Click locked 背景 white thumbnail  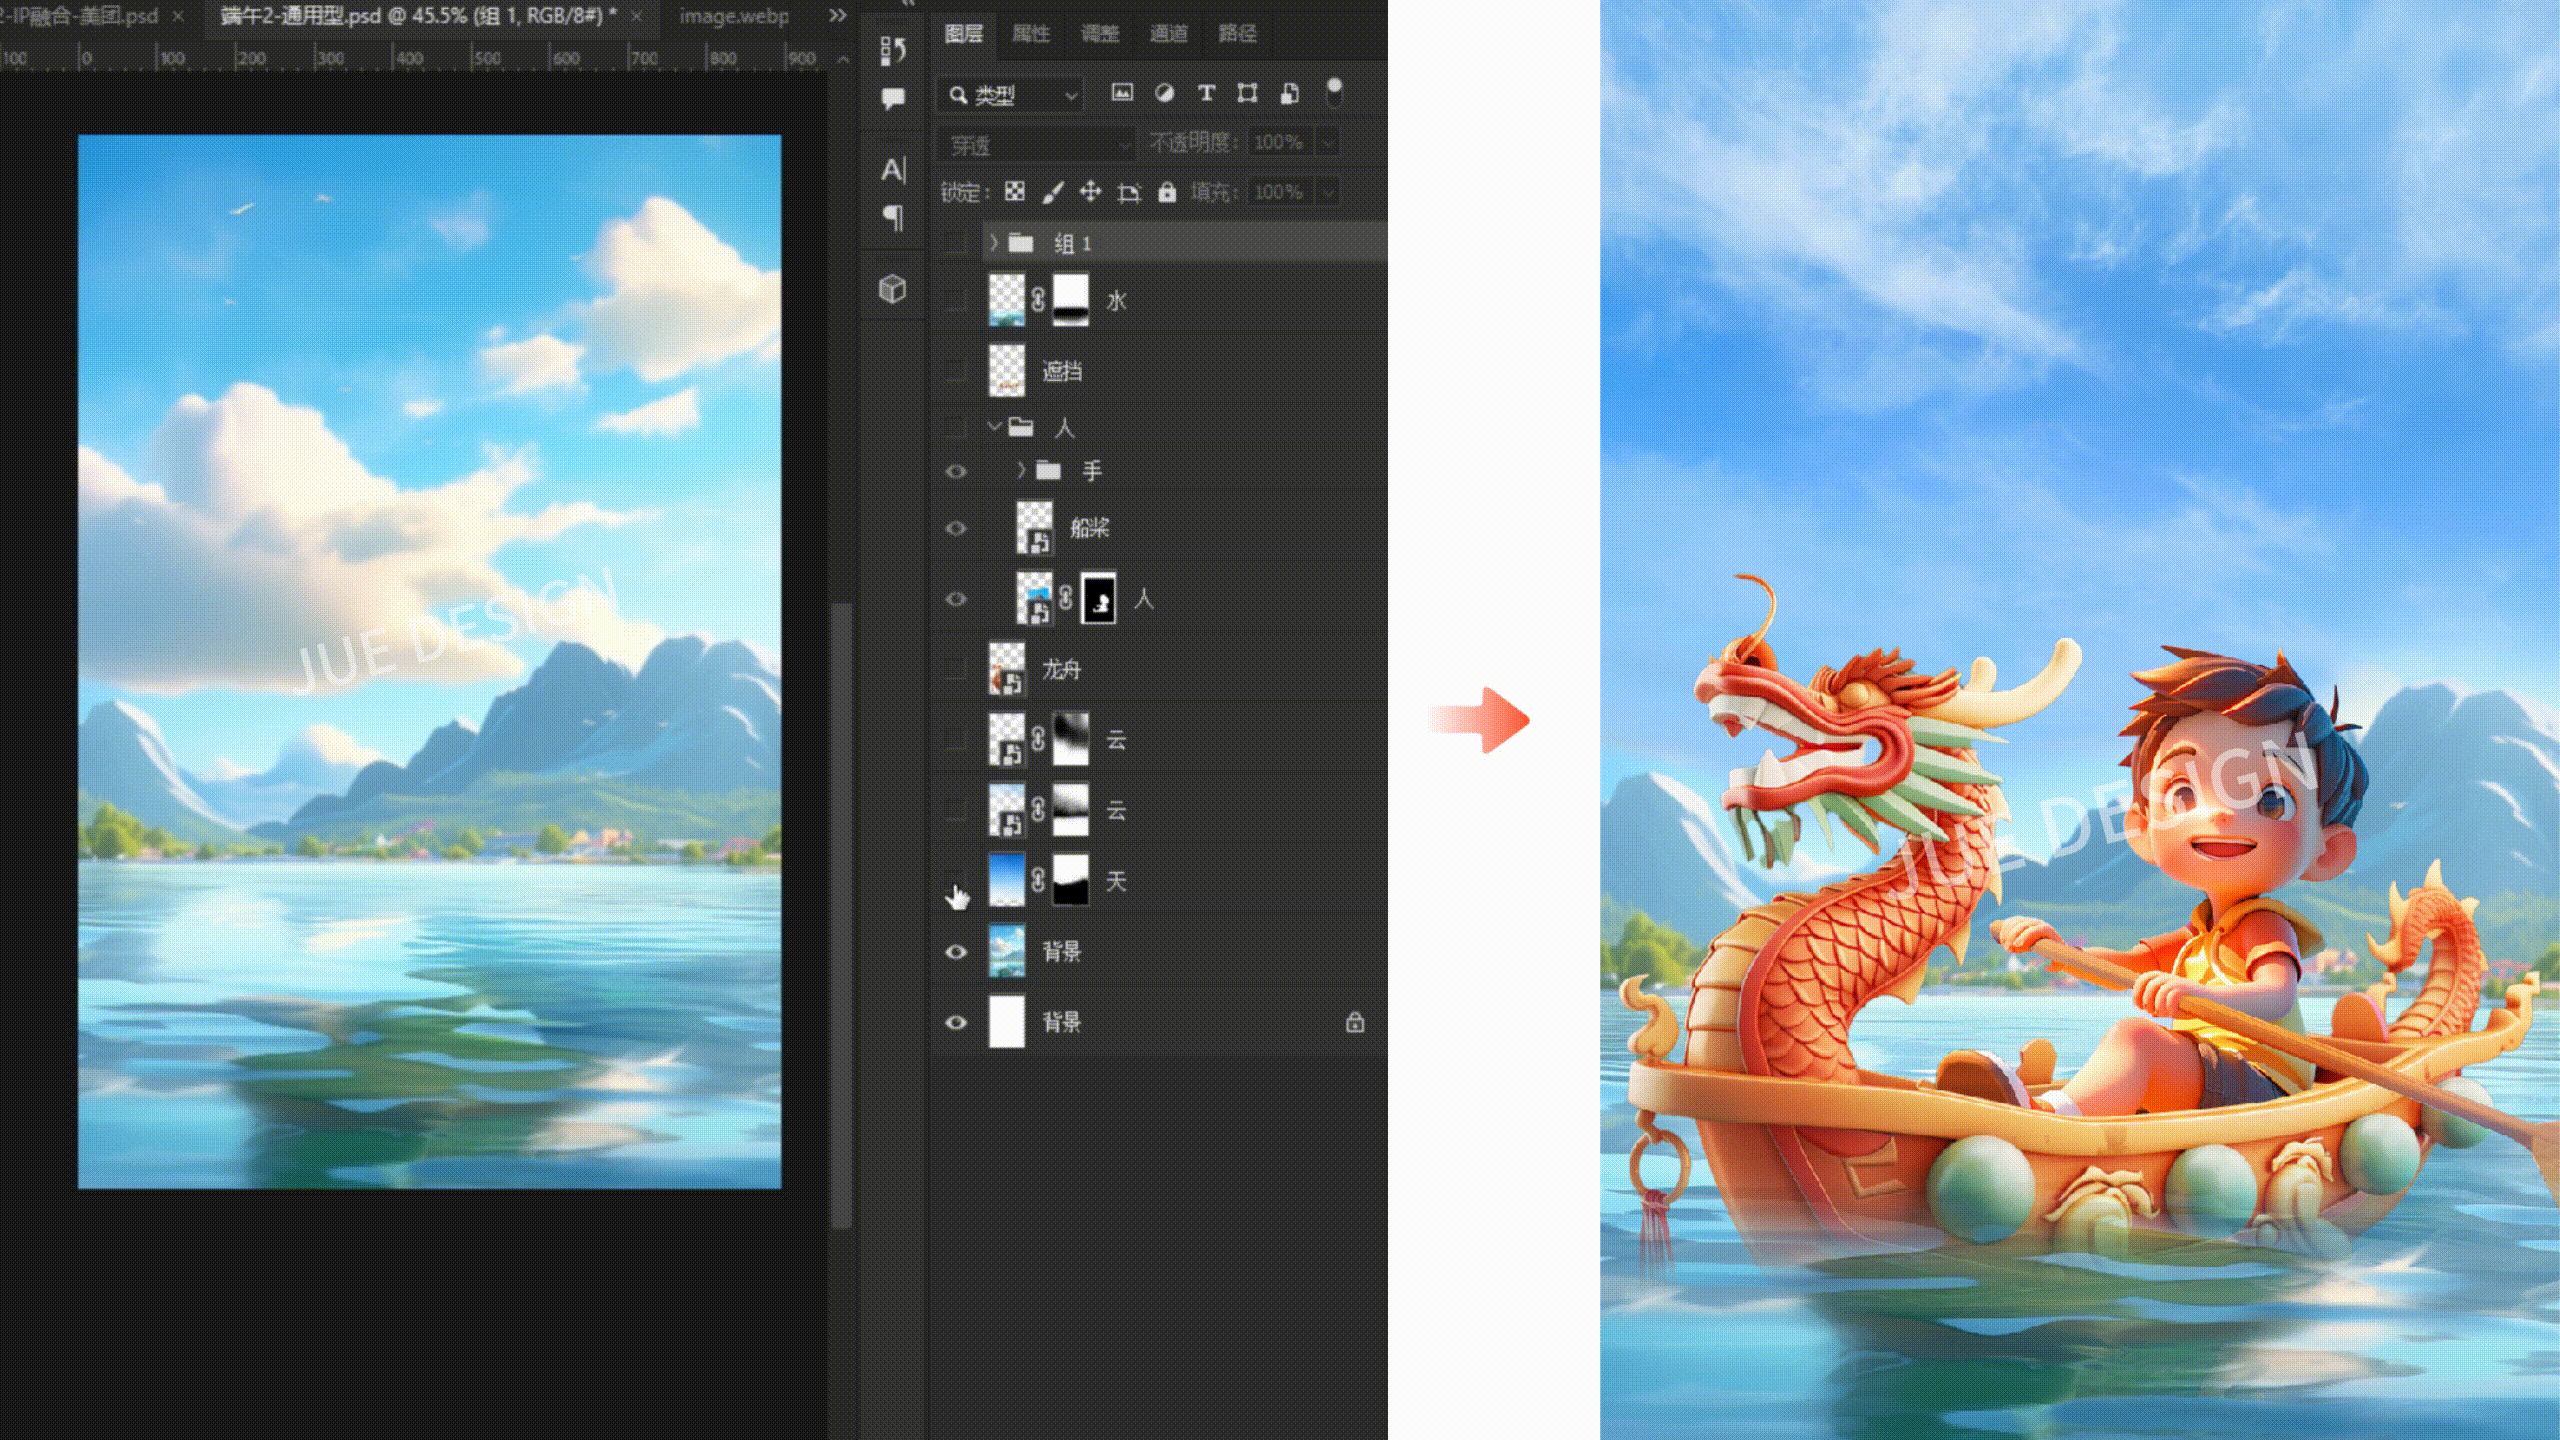[1006, 1022]
